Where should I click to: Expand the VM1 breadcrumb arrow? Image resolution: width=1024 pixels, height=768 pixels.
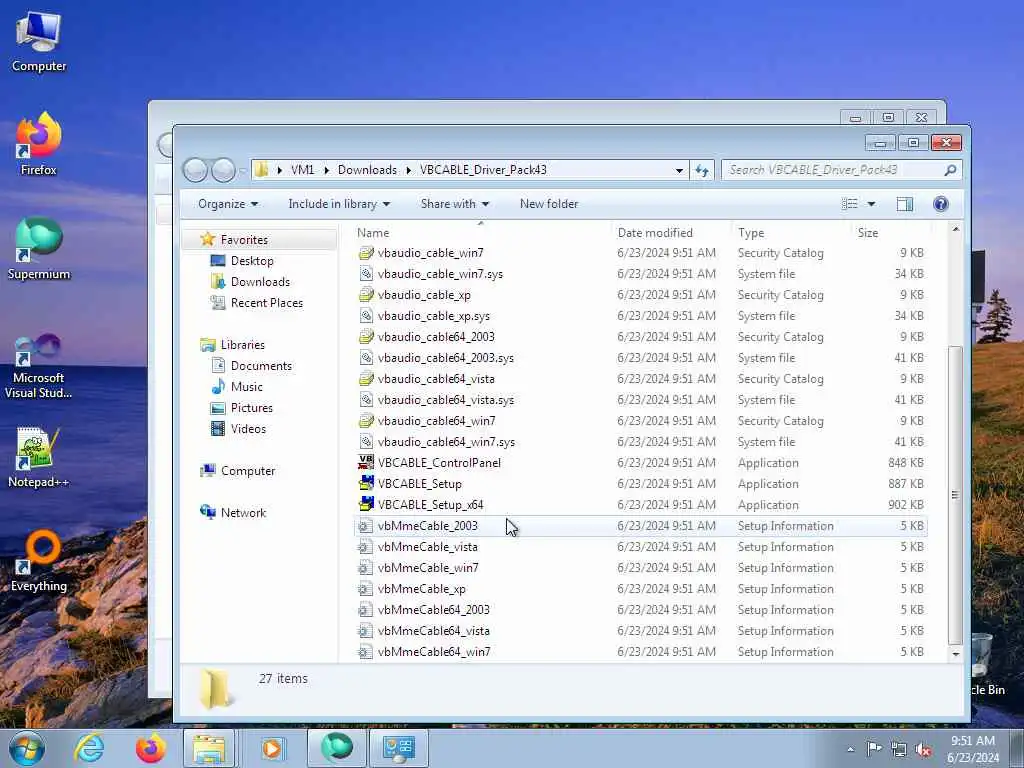[x=327, y=170]
